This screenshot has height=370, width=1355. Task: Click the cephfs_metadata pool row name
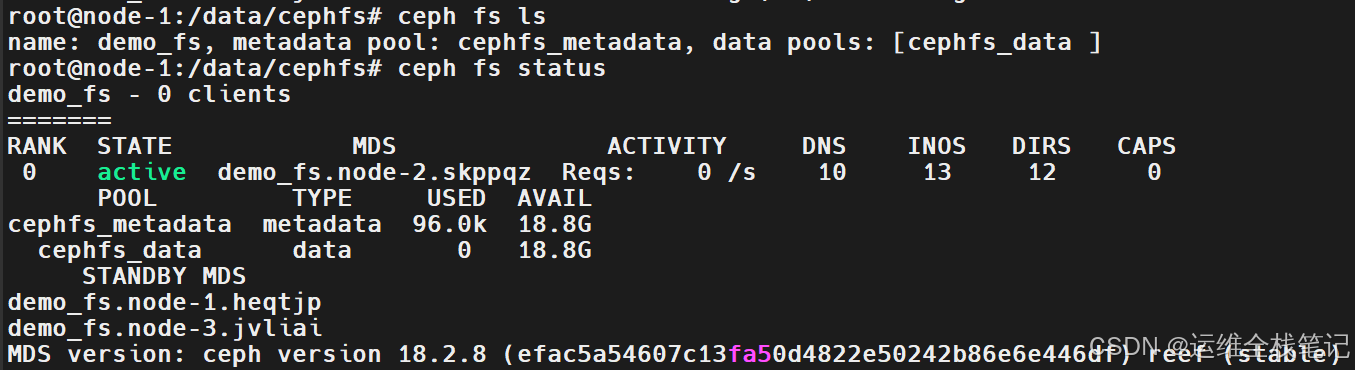(x=119, y=224)
